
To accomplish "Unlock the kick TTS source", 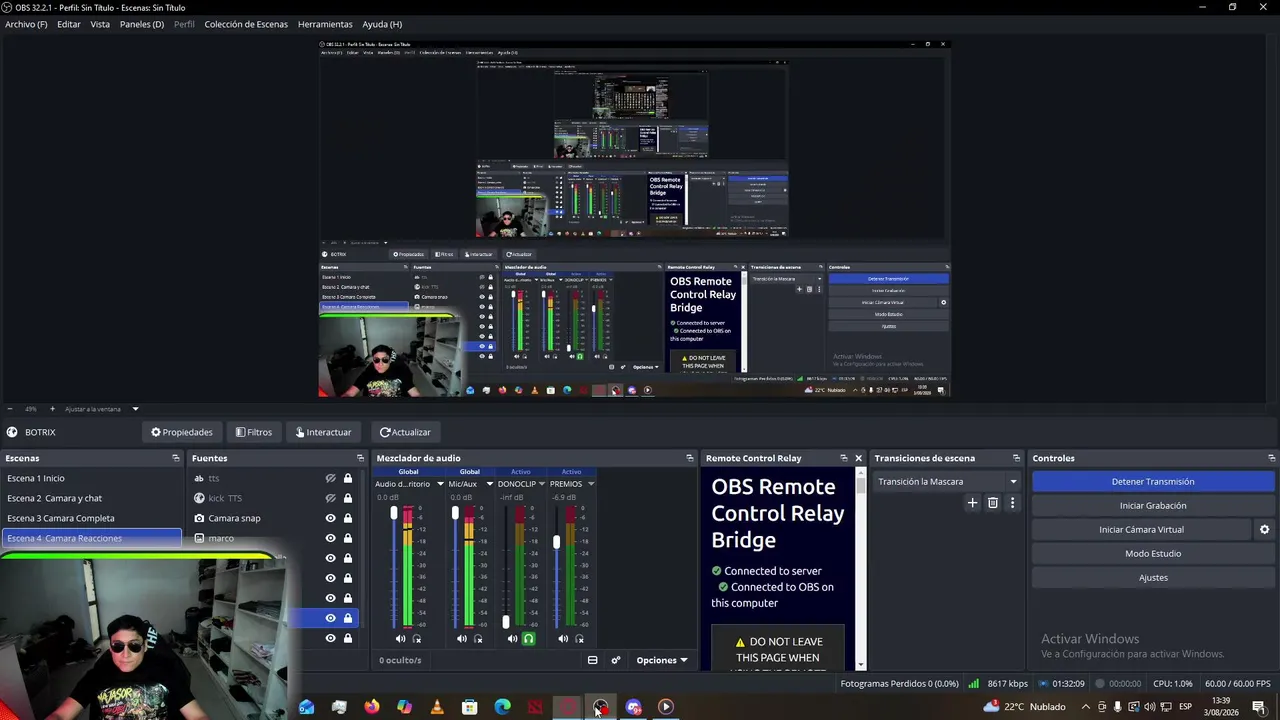I will 348,498.
